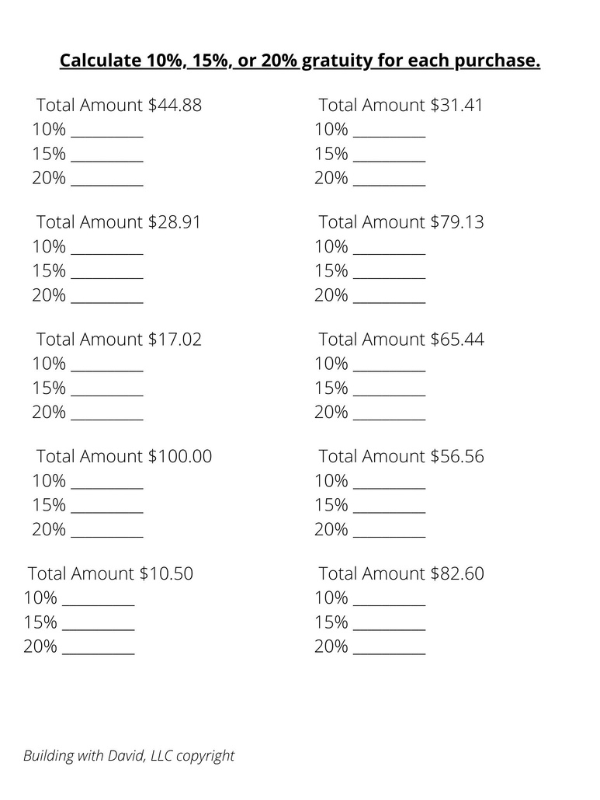
Task: Click the 15% blank under Total Amount $44.88
Action: coord(107,156)
